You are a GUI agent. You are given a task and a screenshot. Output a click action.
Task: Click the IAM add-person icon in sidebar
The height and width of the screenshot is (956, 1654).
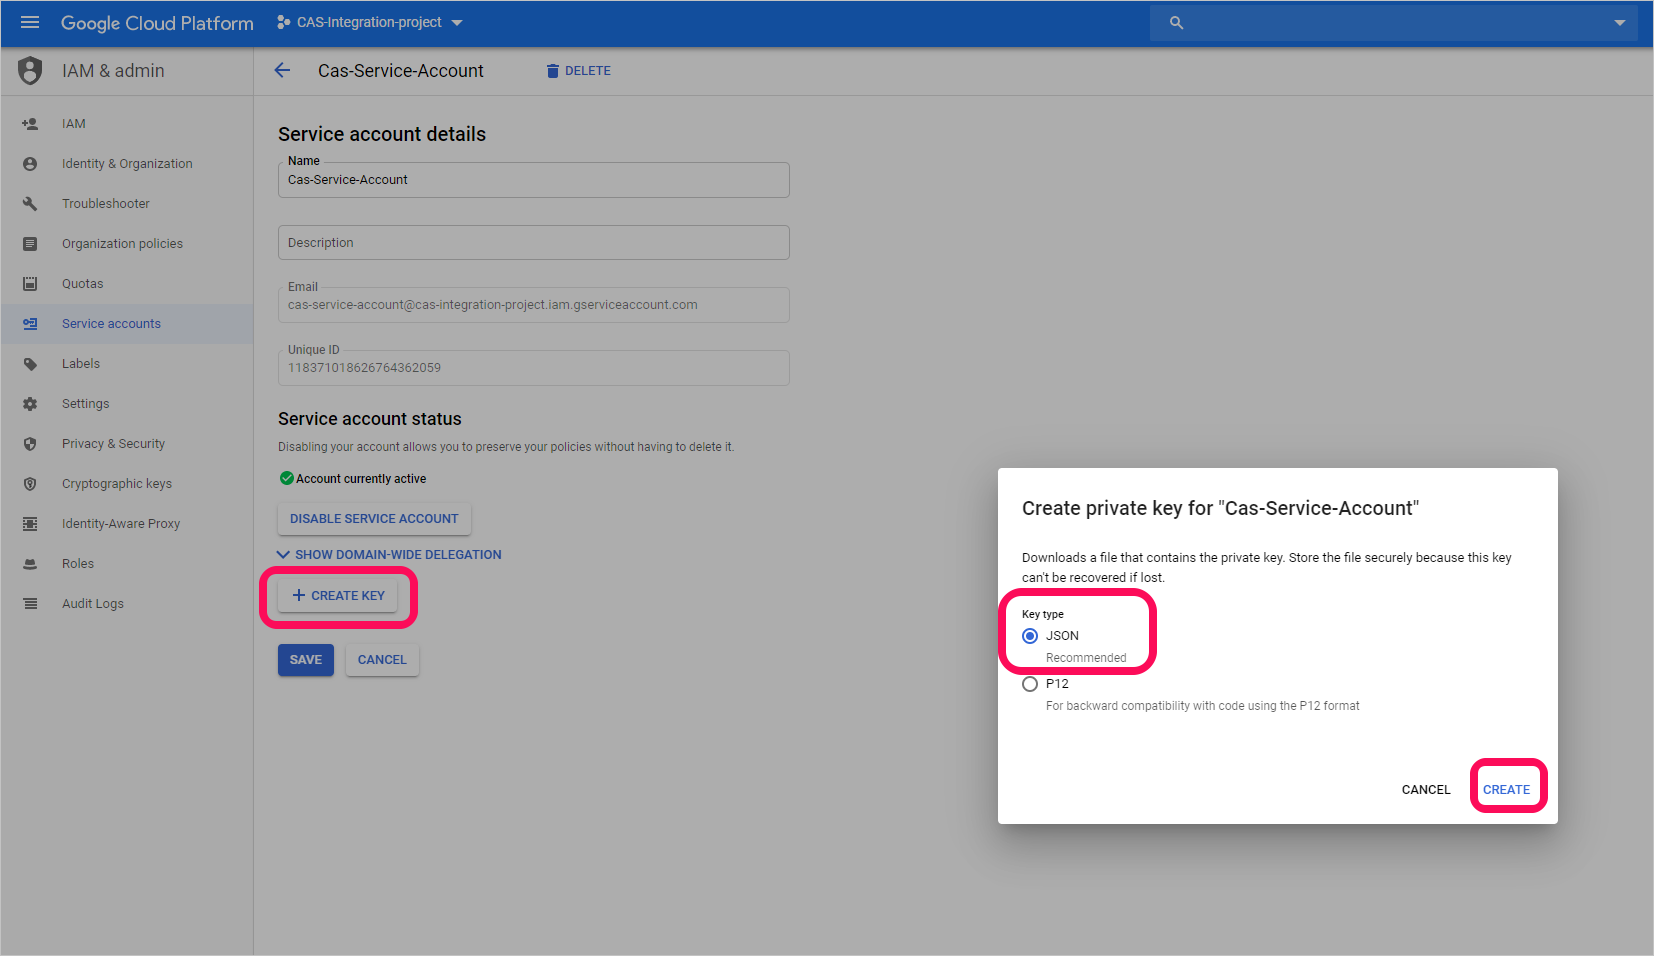click(x=30, y=124)
